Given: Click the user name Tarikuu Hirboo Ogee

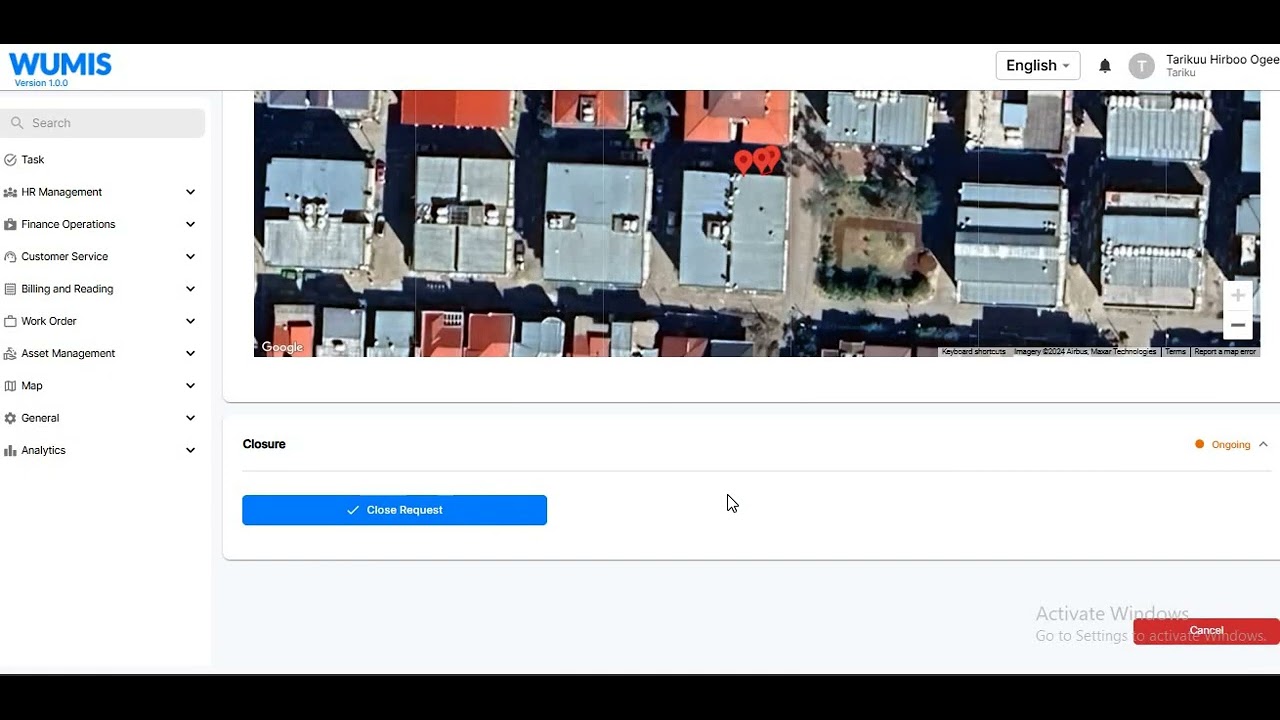Looking at the screenshot, I should tap(1222, 60).
